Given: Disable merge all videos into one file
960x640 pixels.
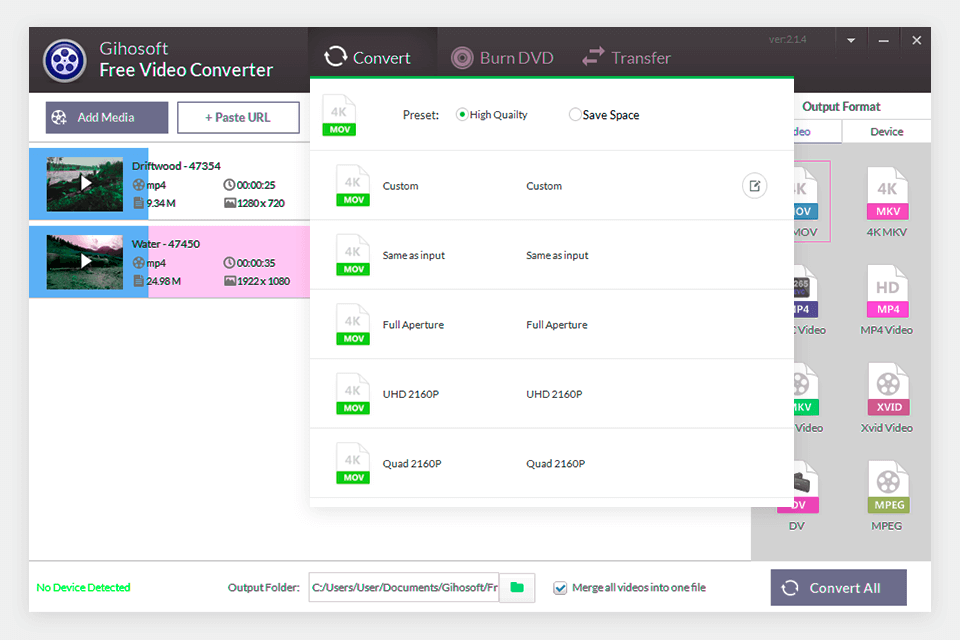Looking at the screenshot, I should (x=560, y=588).
